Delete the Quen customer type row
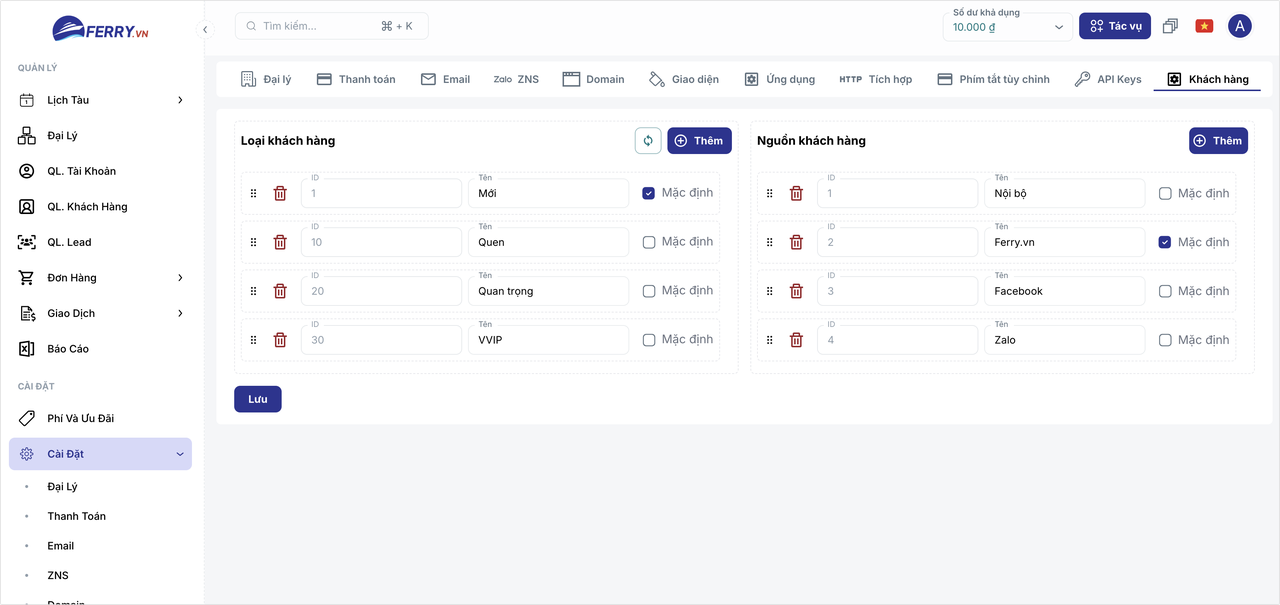Viewport: 1280px width, 605px height. pyautogui.click(x=280, y=242)
